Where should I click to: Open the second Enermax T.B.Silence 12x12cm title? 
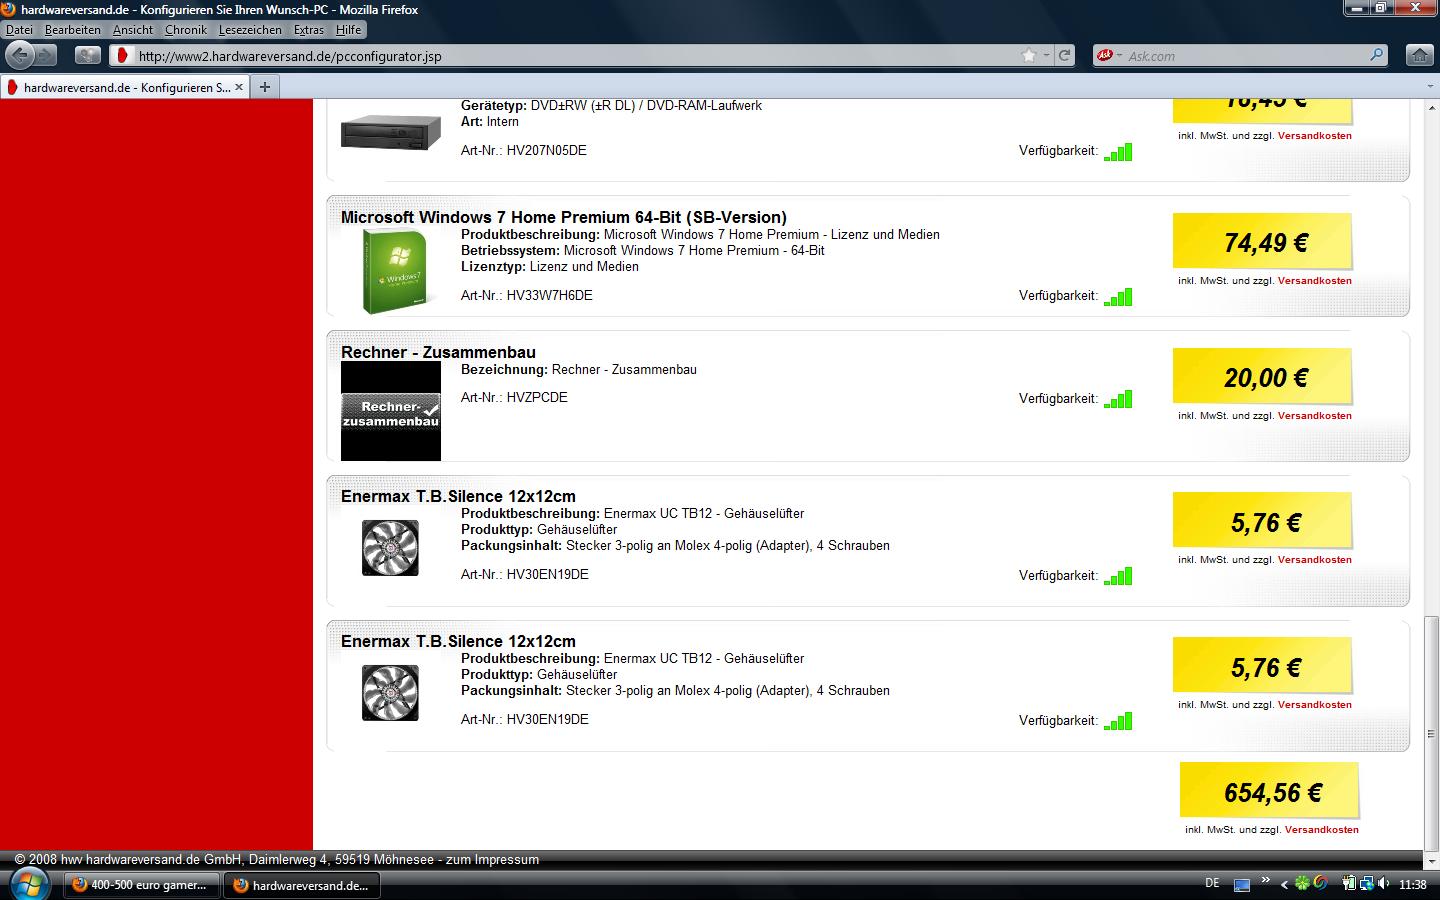pyautogui.click(x=458, y=641)
